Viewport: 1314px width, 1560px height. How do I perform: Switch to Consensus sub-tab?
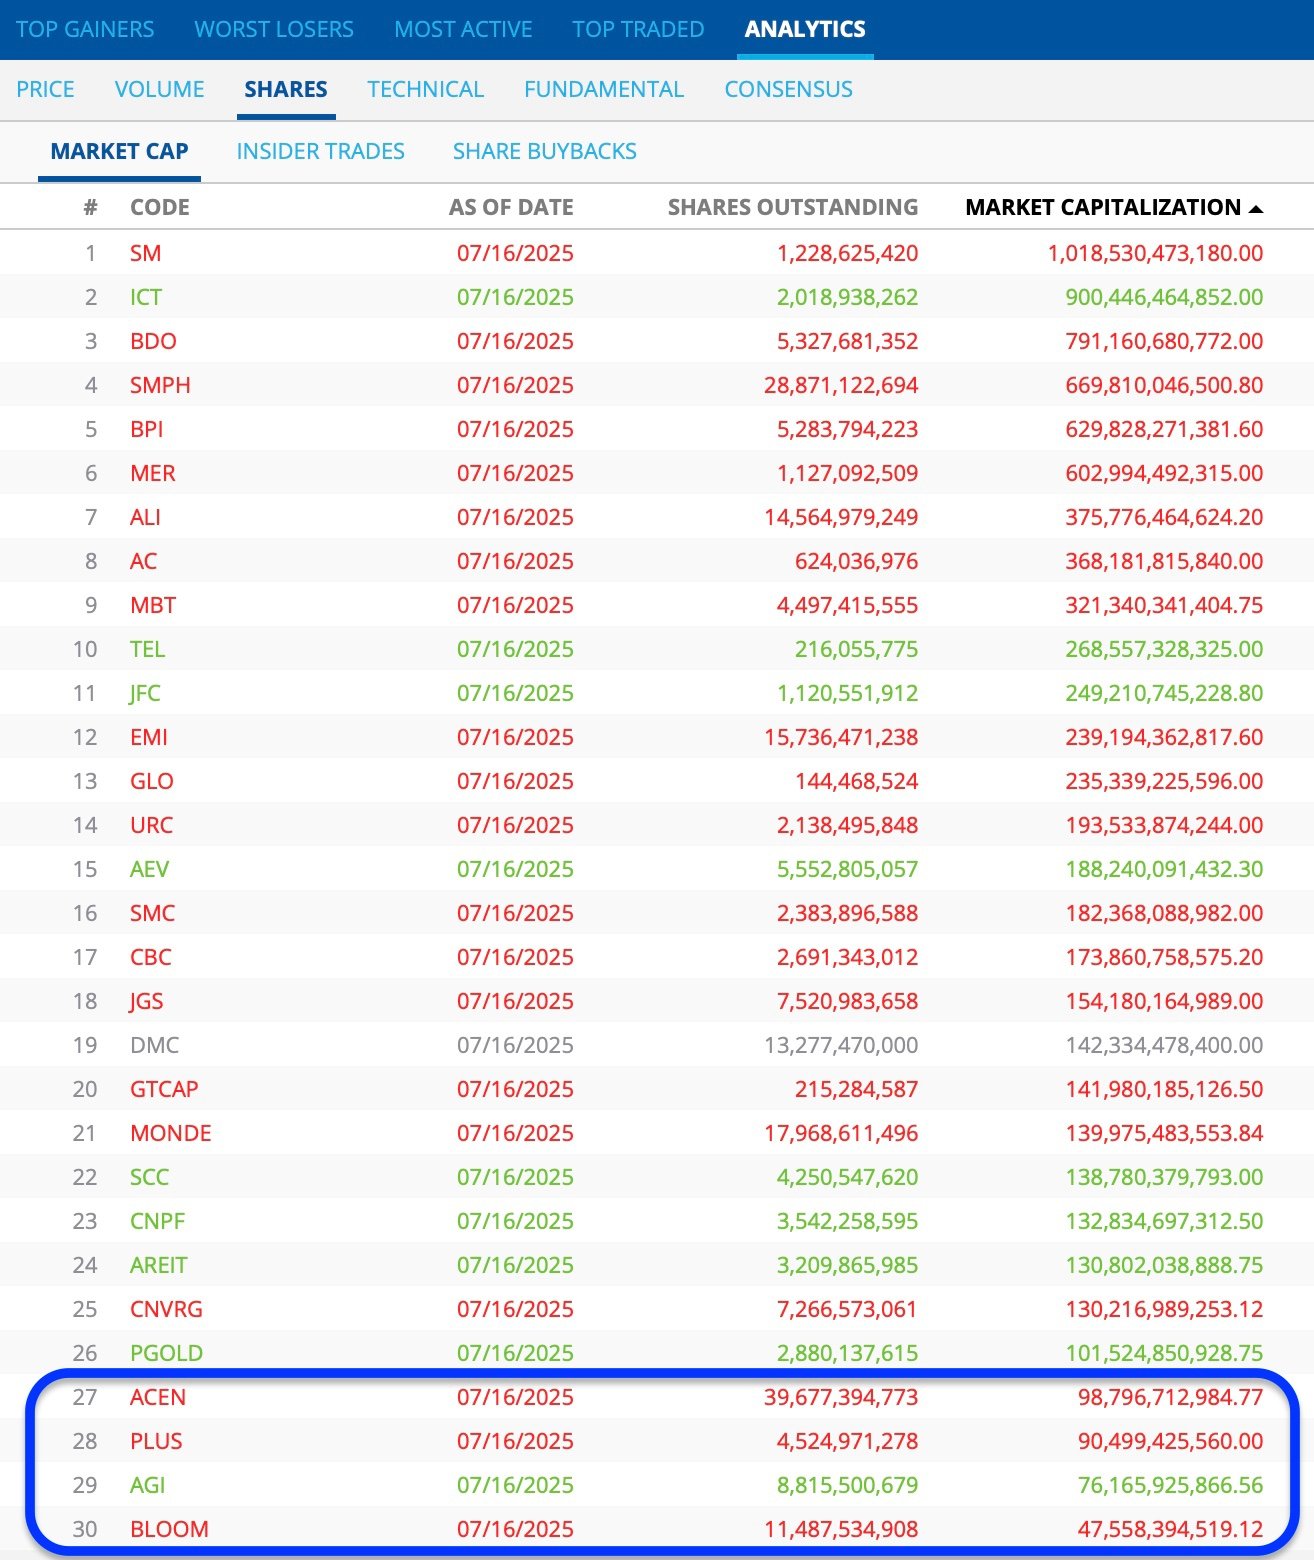click(x=788, y=89)
